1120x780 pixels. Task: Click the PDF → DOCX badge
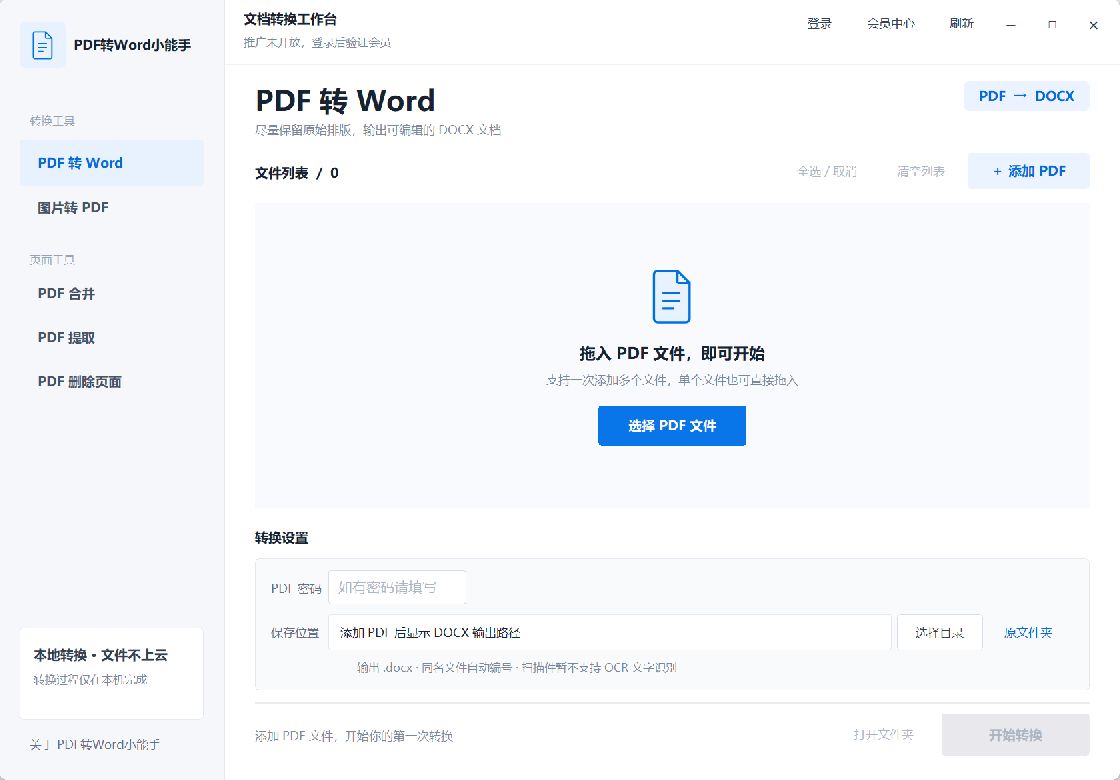(x=1026, y=96)
